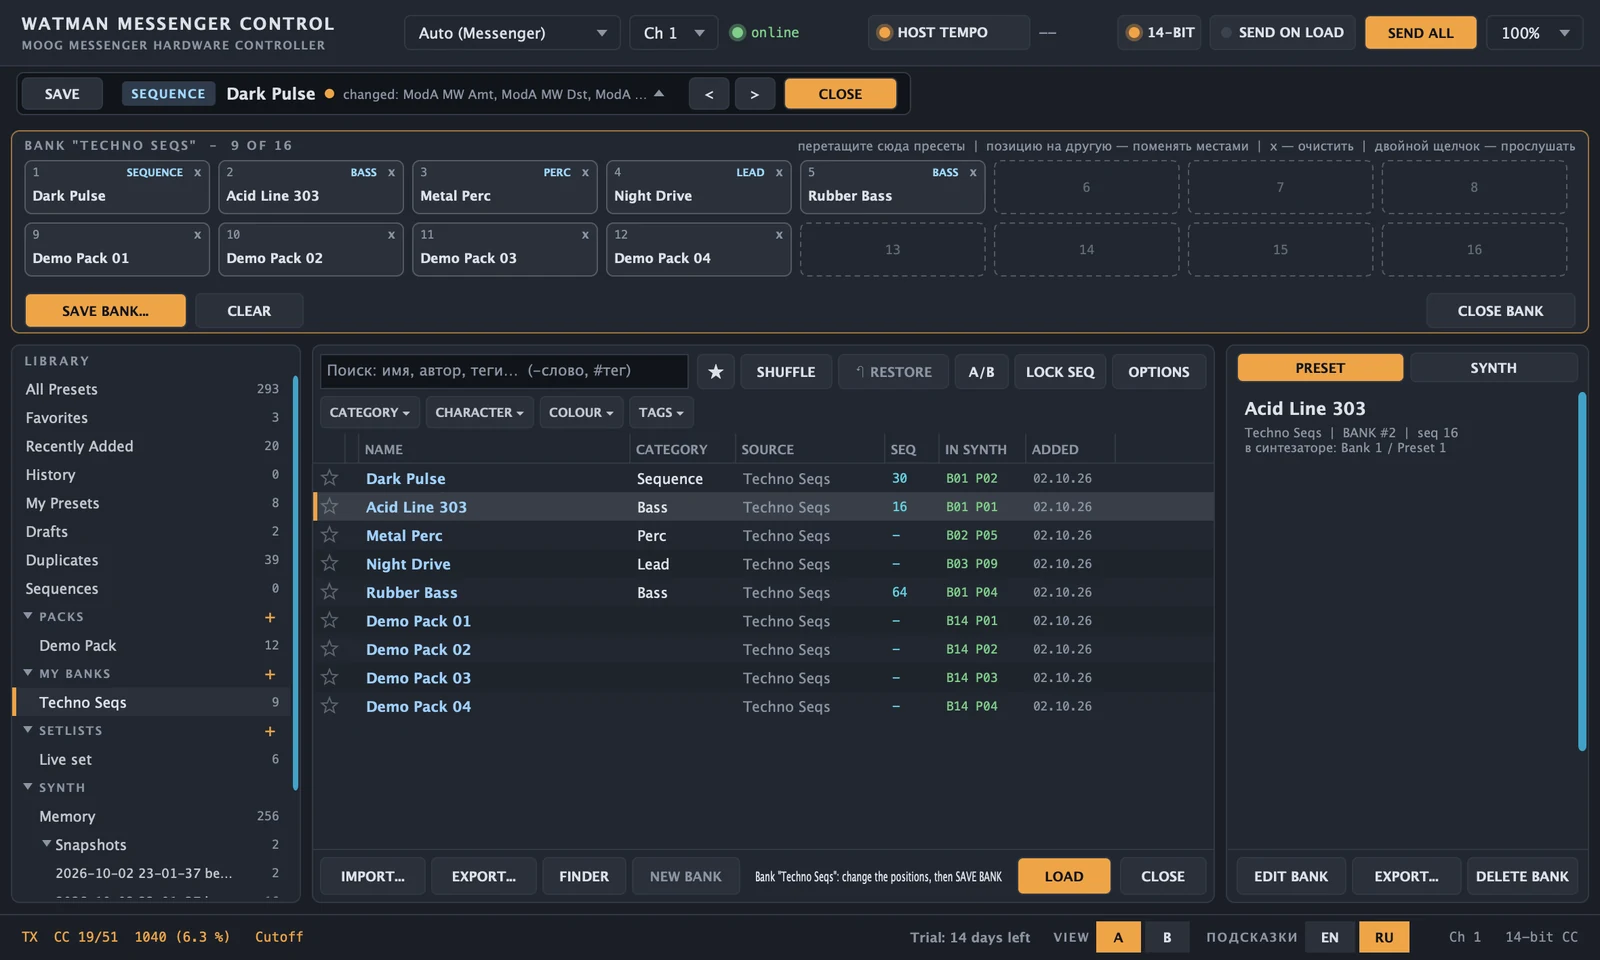This screenshot has height=960, width=1600.
Task: Remove Dark Pulse from bank slot 1
Action: coord(198,173)
